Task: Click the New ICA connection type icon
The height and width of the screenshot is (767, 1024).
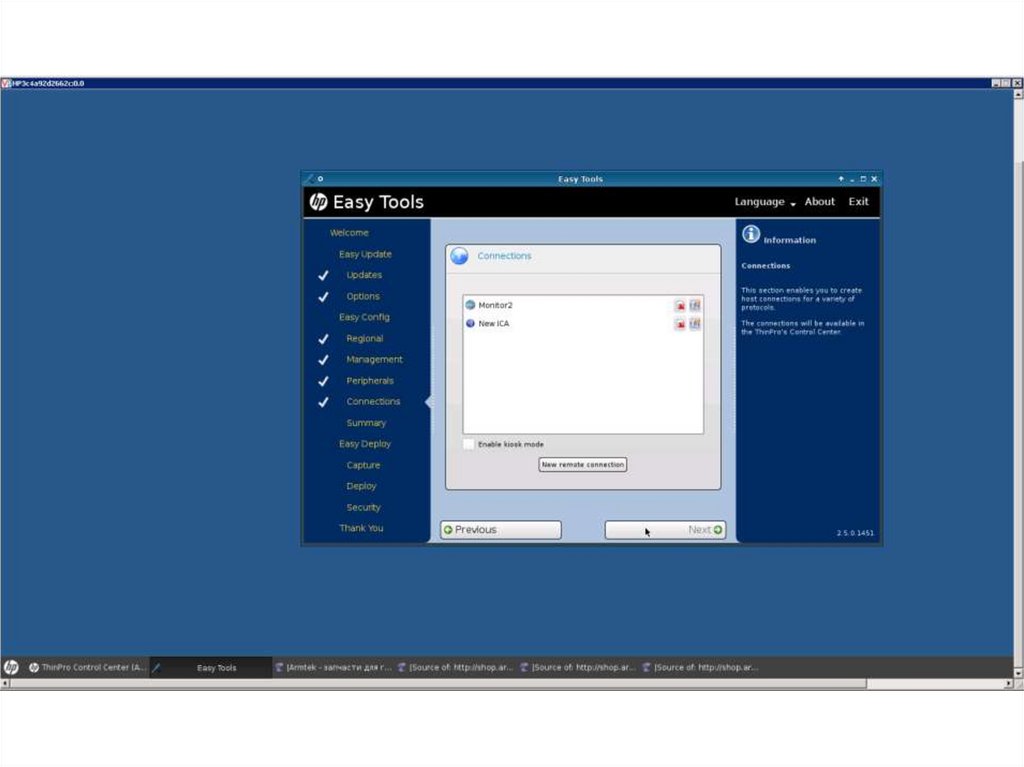Action: coord(470,323)
